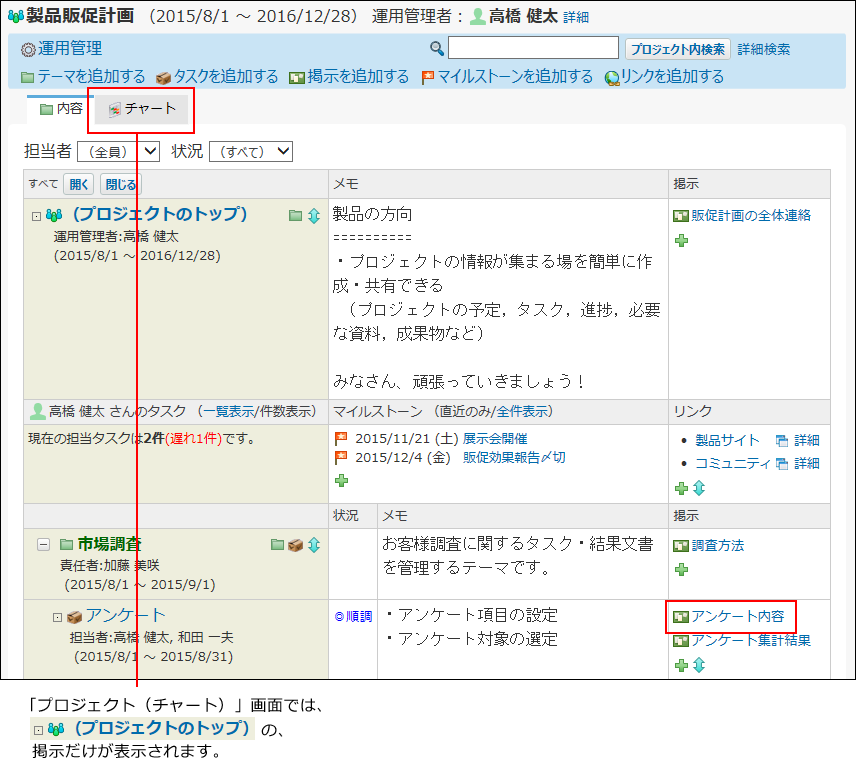The height and width of the screenshot is (760, 856).
Task: Open the 販促効果報告〆切 milestone
Action: (514, 458)
